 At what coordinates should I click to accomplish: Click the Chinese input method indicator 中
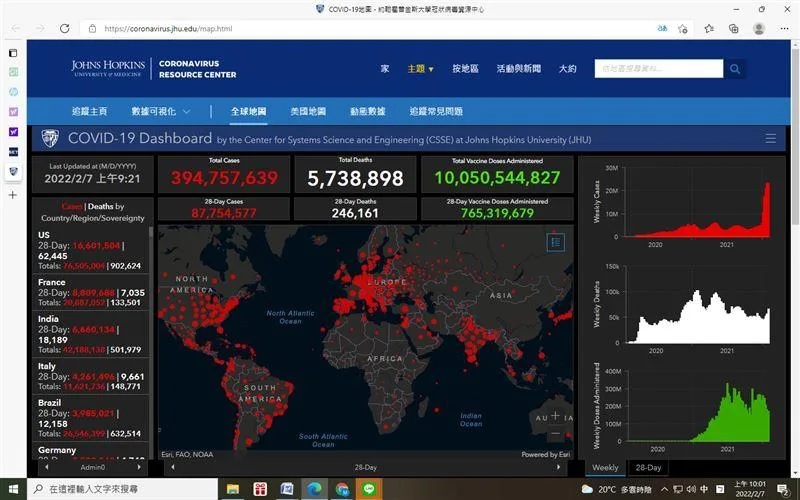click(x=704, y=489)
